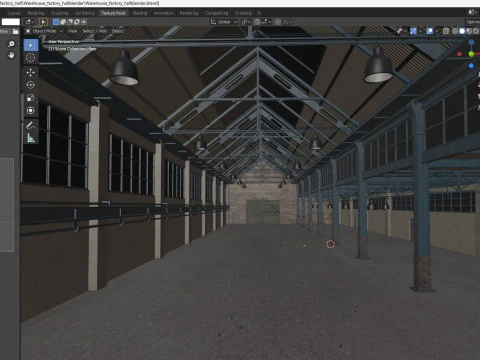The image size is (480, 360).
Task: Switch to the Compositing workspace tab
Action: click(217, 13)
